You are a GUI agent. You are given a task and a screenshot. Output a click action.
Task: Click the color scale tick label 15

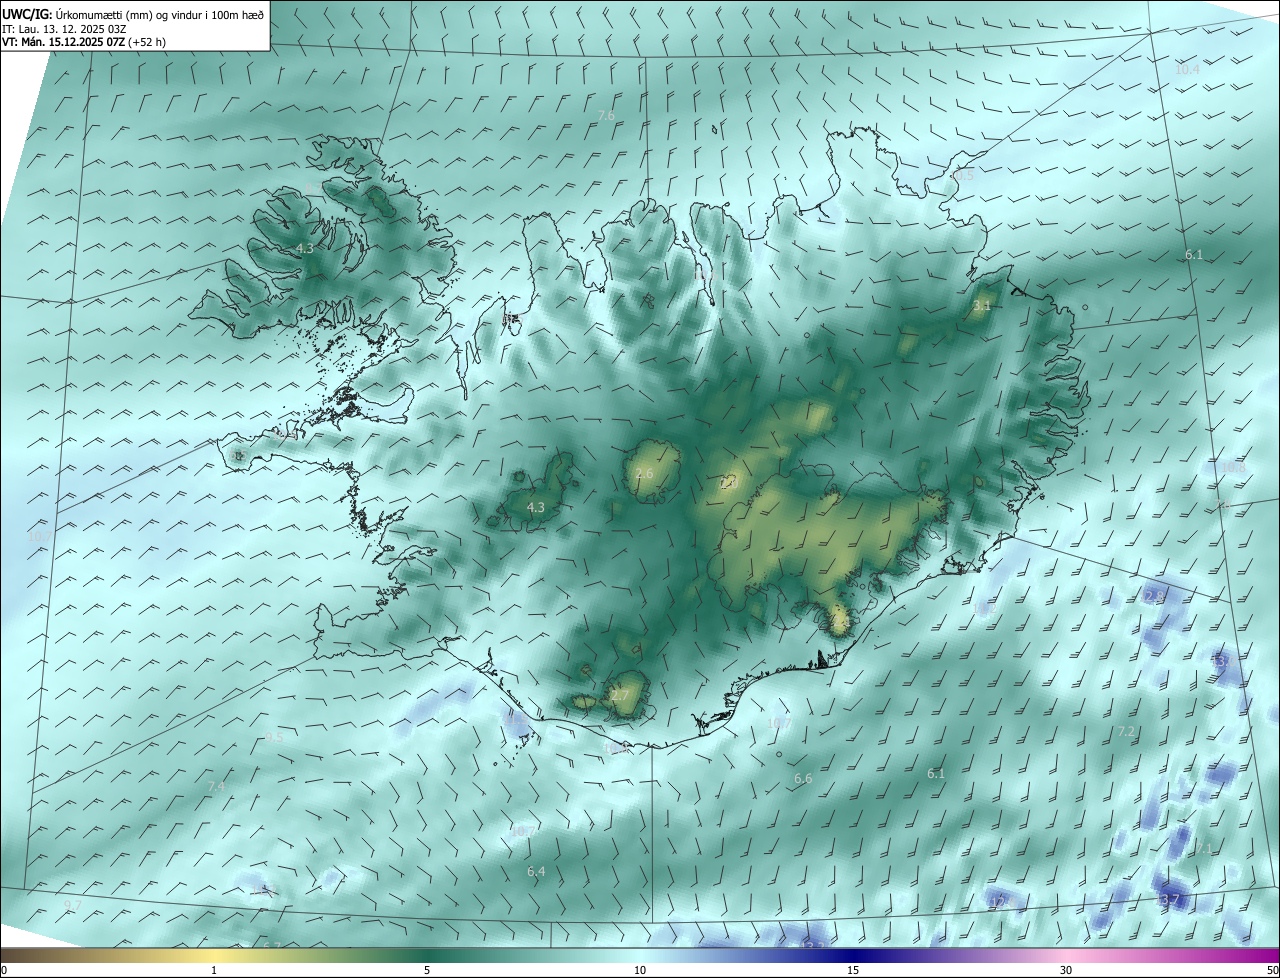tap(853, 970)
